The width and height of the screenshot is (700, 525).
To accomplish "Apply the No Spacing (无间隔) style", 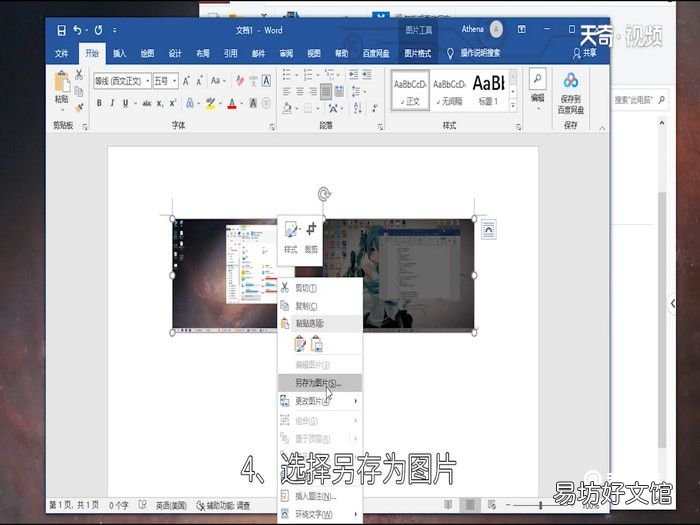I will coord(449,91).
